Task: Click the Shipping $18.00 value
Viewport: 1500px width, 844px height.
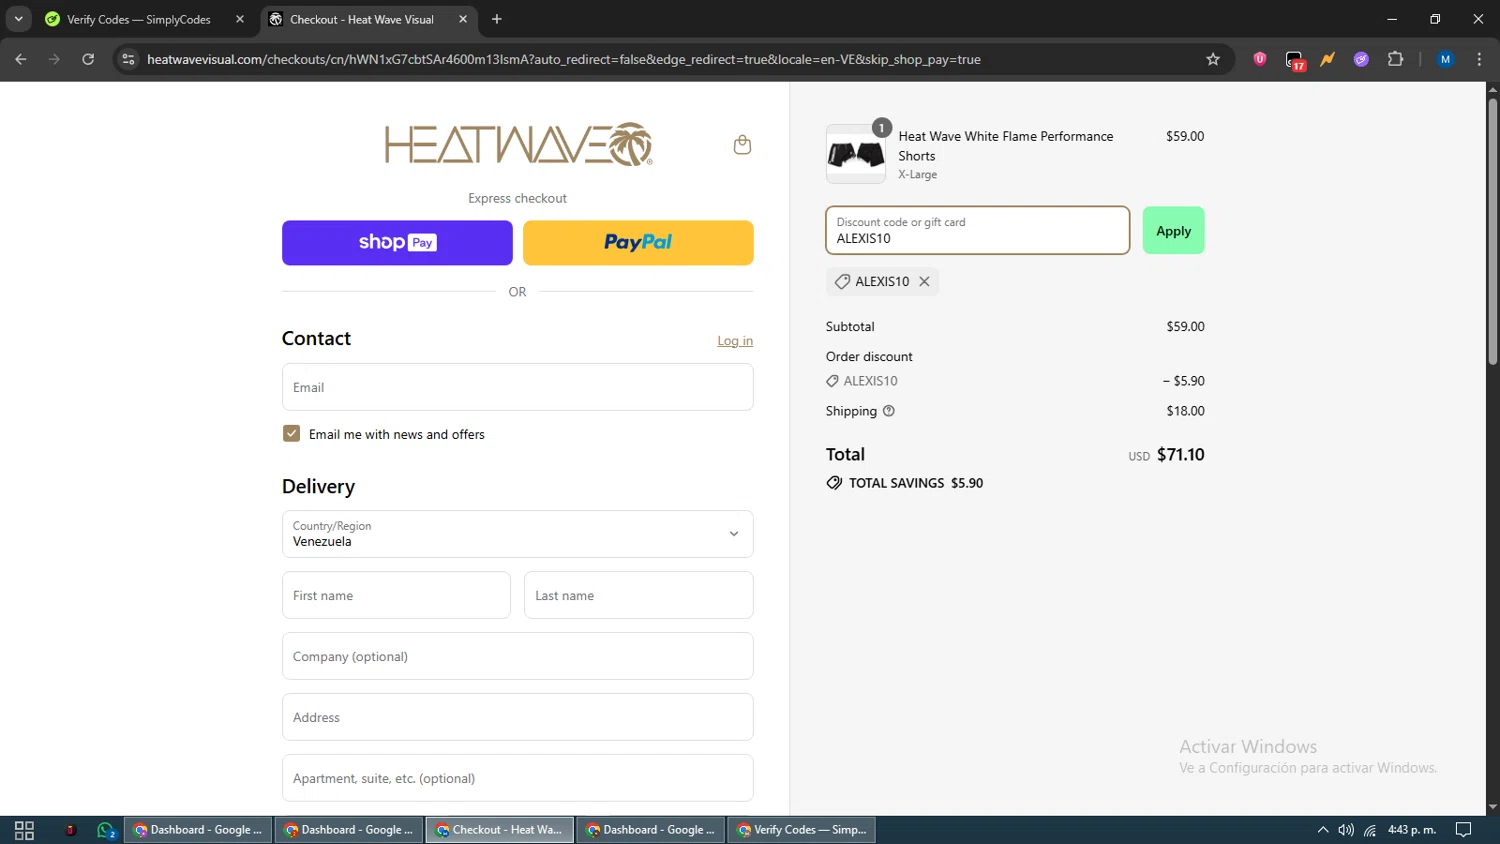Action: (x=1185, y=411)
